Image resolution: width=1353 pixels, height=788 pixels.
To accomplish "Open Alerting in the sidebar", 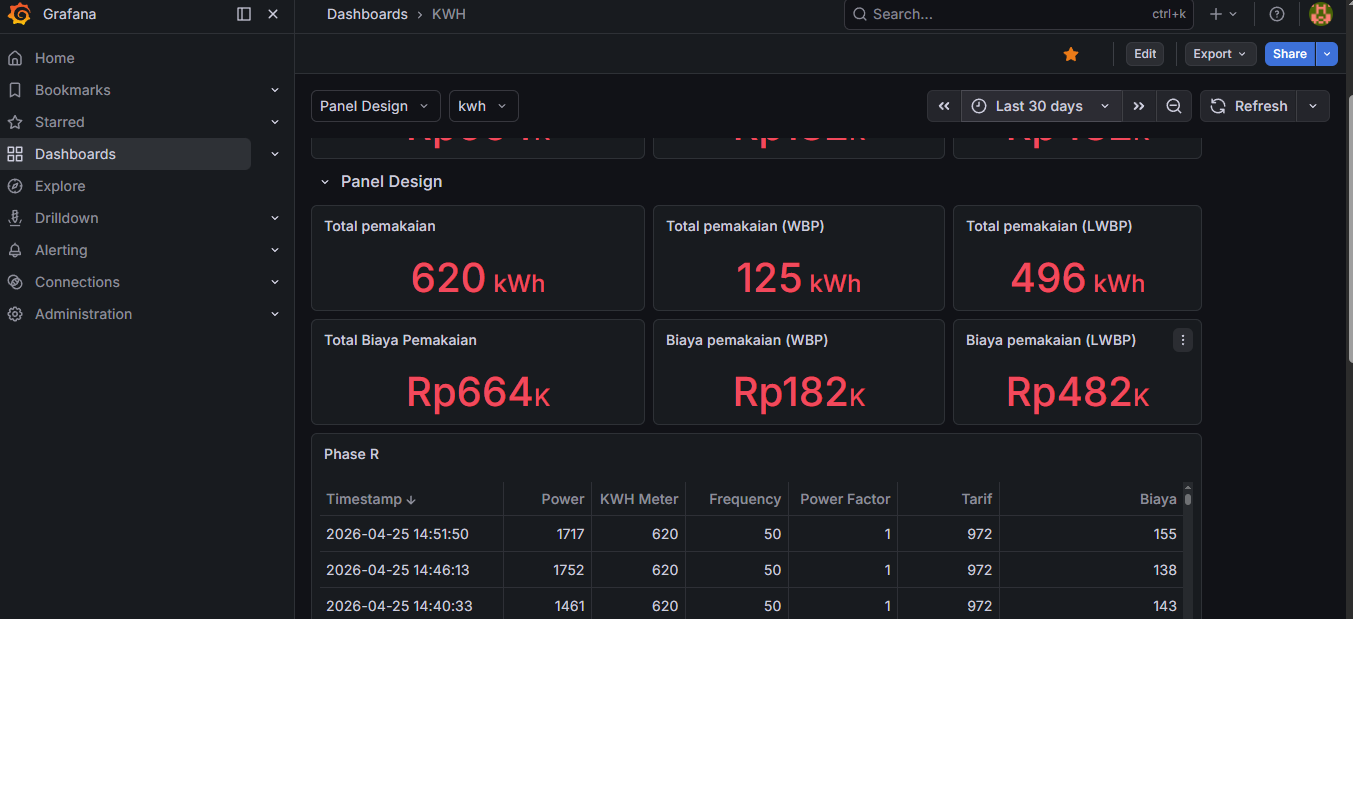I will point(61,250).
